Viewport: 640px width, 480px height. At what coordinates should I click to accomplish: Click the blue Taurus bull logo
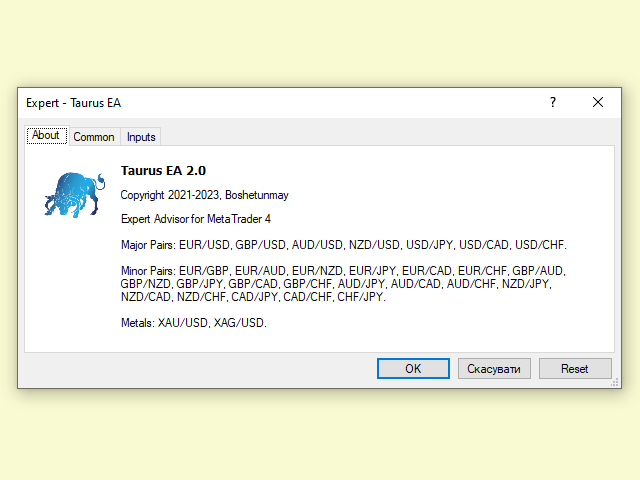tap(75, 194)
